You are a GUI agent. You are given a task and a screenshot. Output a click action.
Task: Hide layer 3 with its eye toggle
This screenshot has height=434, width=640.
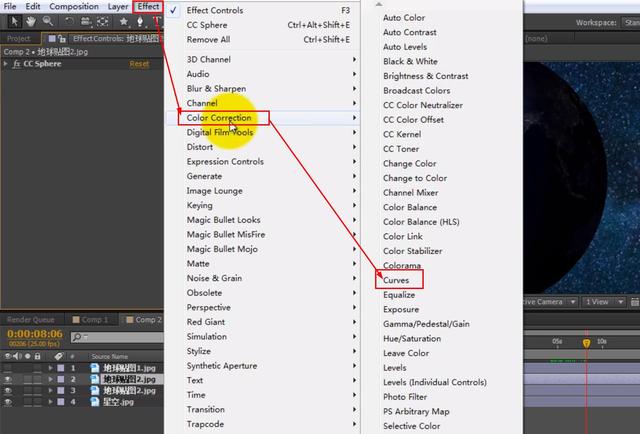pos(7,391)
